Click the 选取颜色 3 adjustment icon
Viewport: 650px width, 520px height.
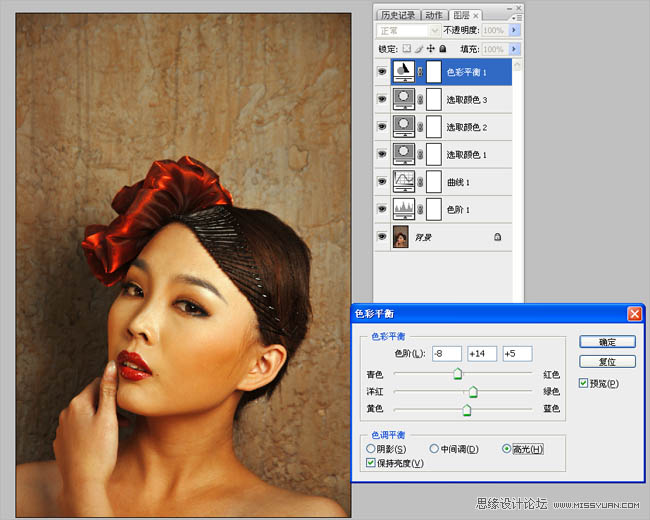405,100
